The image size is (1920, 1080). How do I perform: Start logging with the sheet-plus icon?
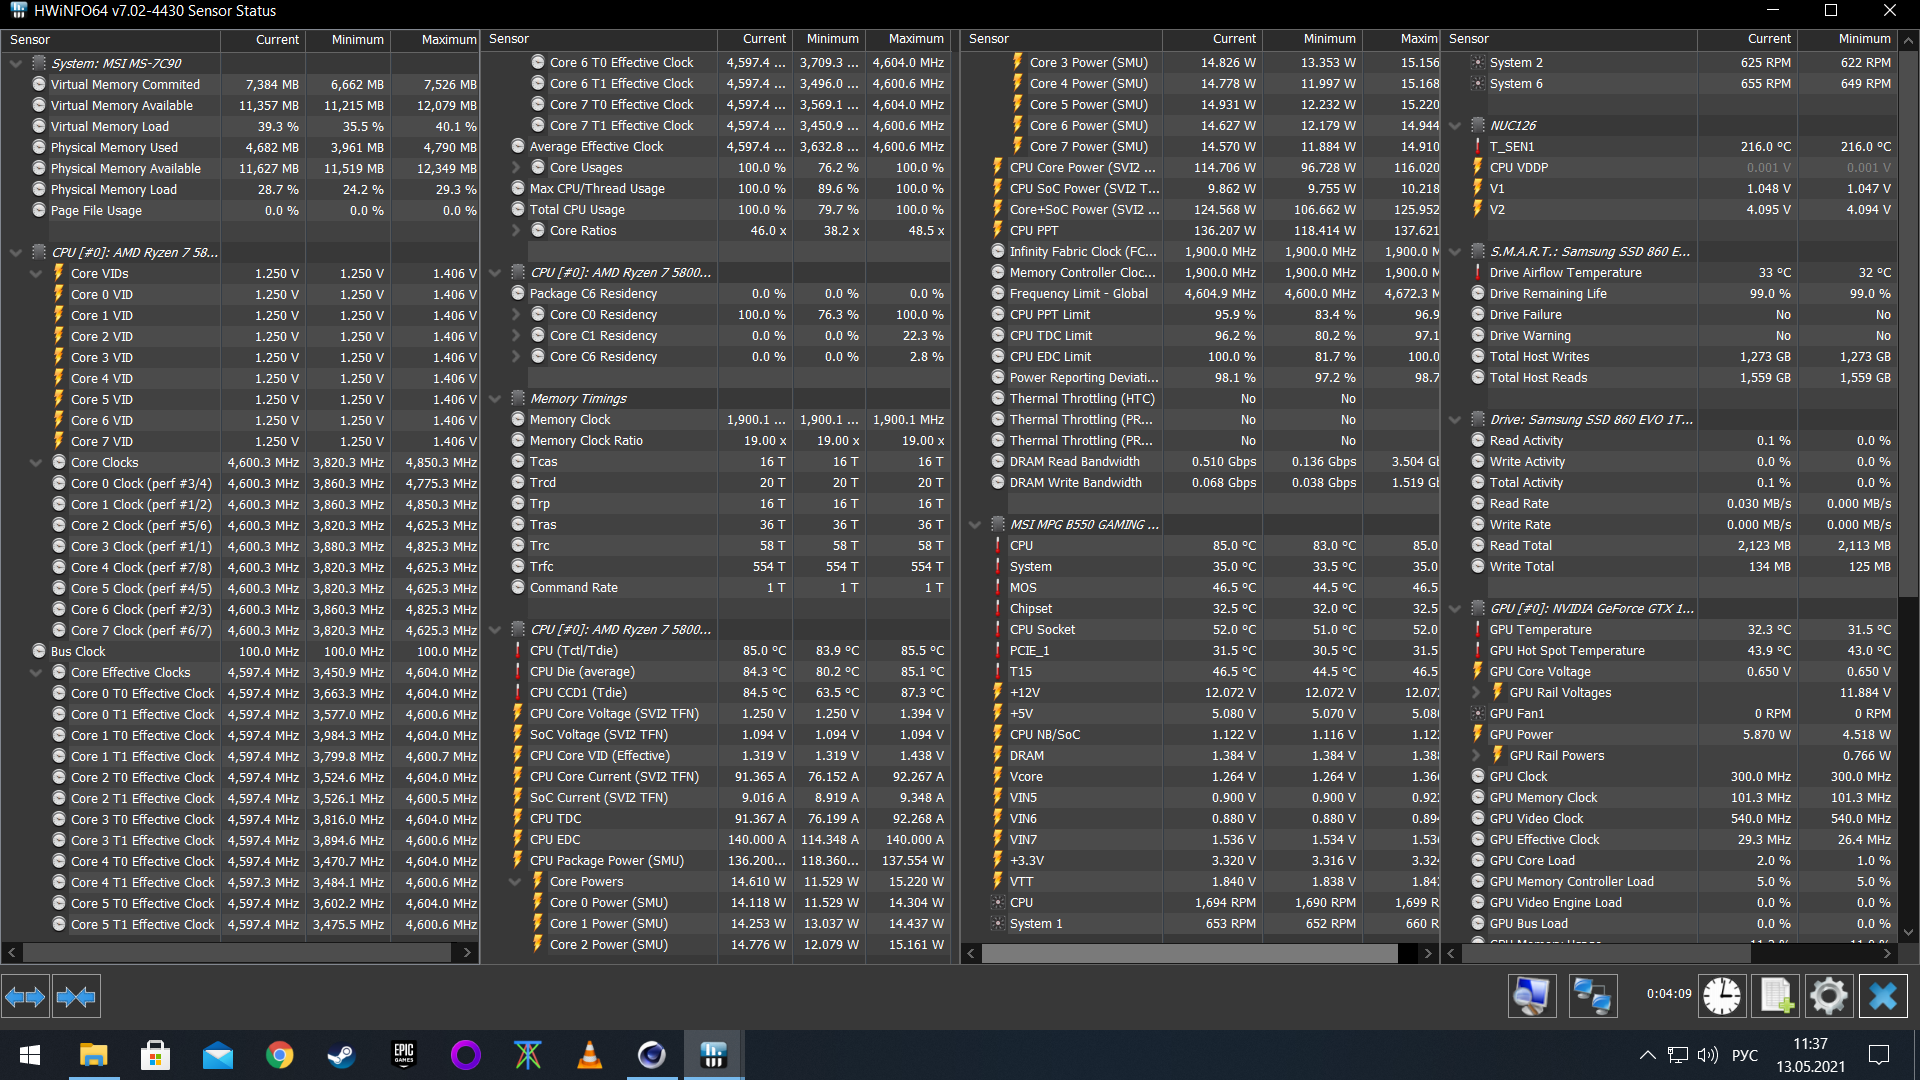[x=1776, y=996]
